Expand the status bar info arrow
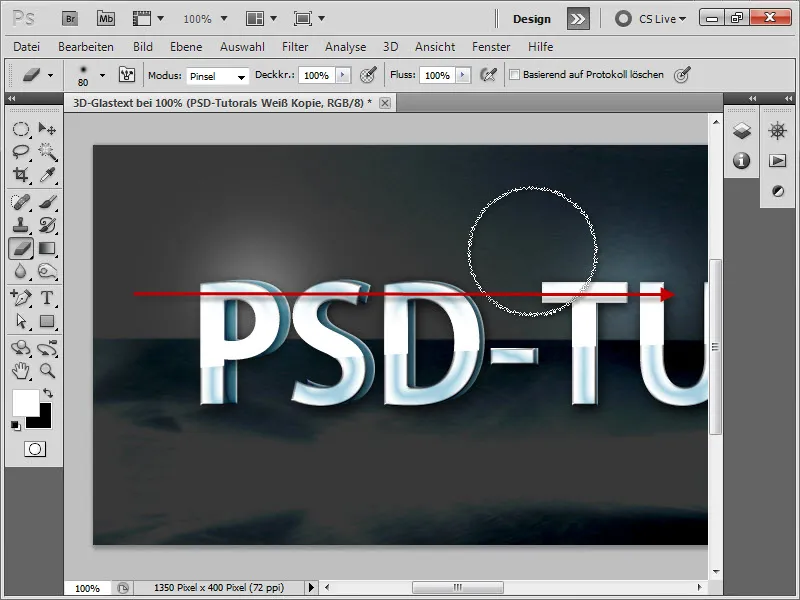Image resolution: width=800 pixels, height=600 pixels. click(x=311, y=587)
